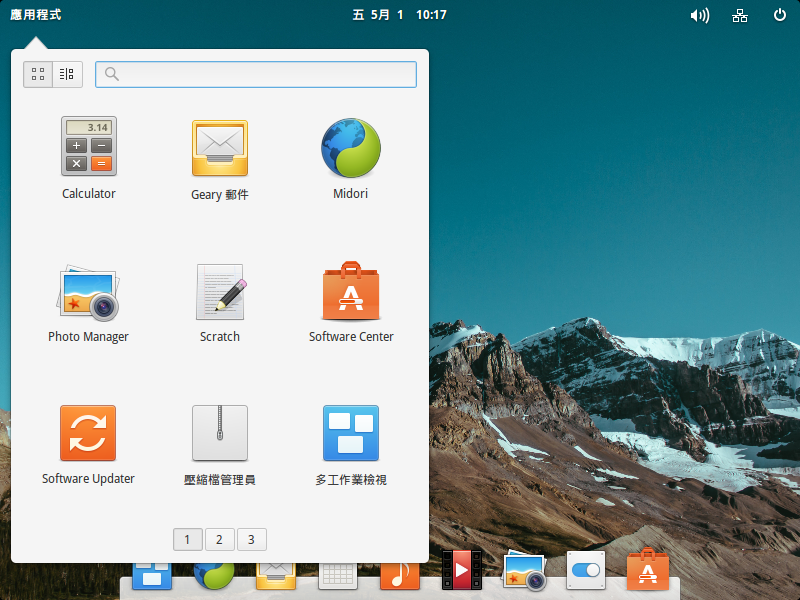The width and height of the screenshot is (800, 600).
Task: Open the date and time indicator
Action: pyautogui.click(x=399, y=15)
